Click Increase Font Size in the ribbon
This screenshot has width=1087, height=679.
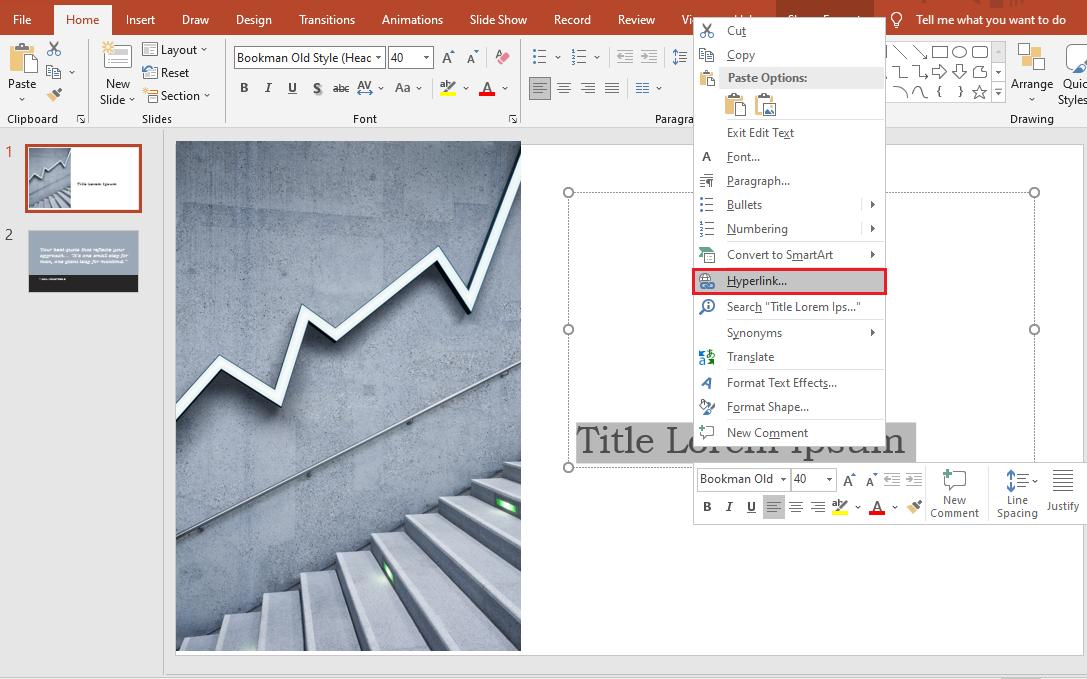[x=447, y=58]
